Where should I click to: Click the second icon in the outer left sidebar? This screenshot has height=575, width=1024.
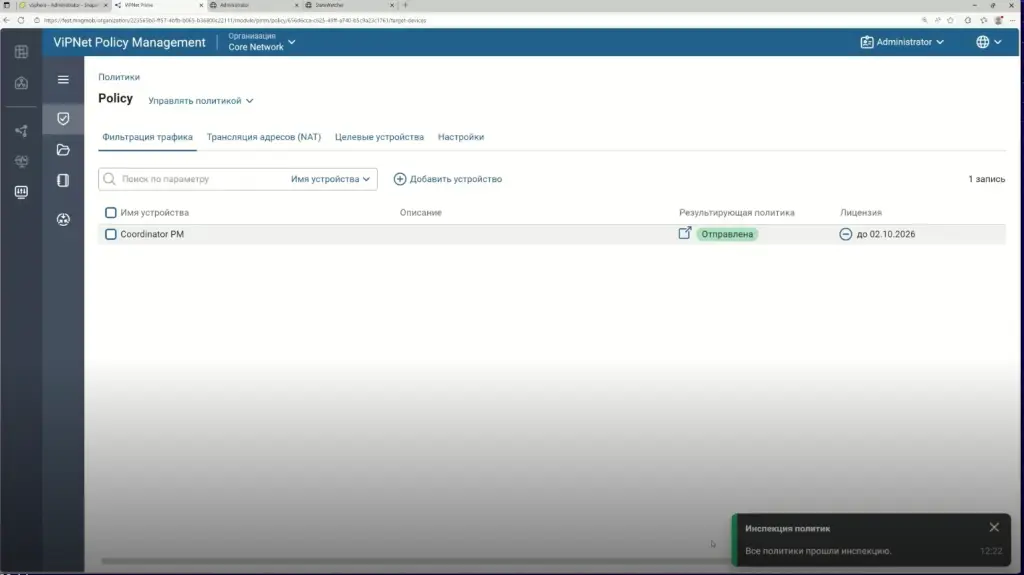(22, 83)
